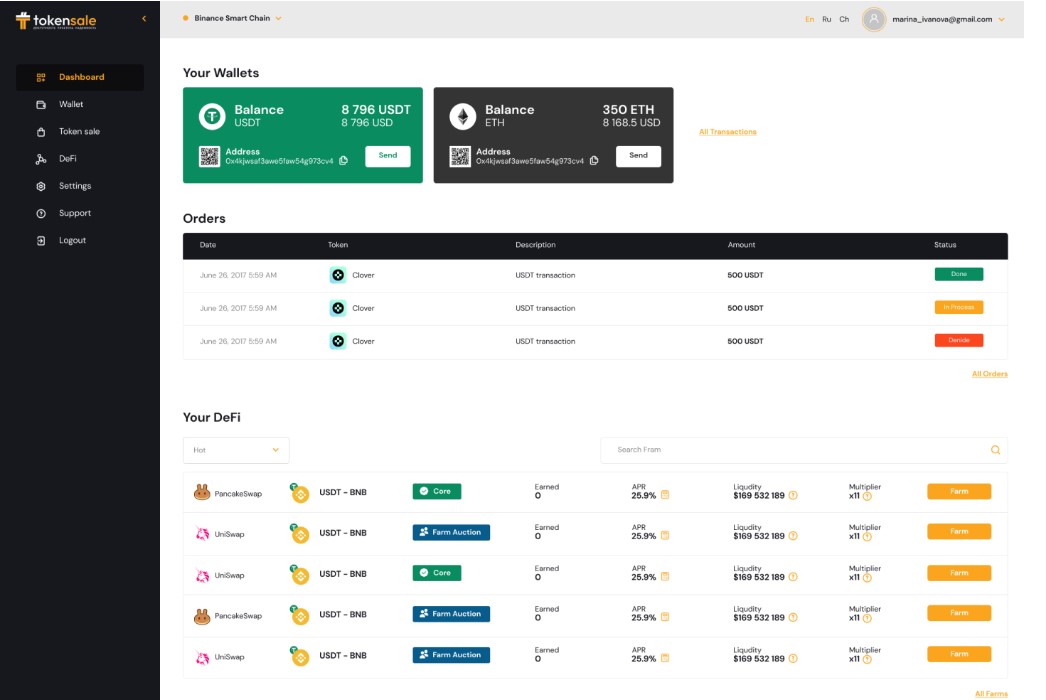
Task: Open All Farms link
Action: coord(991,694)
